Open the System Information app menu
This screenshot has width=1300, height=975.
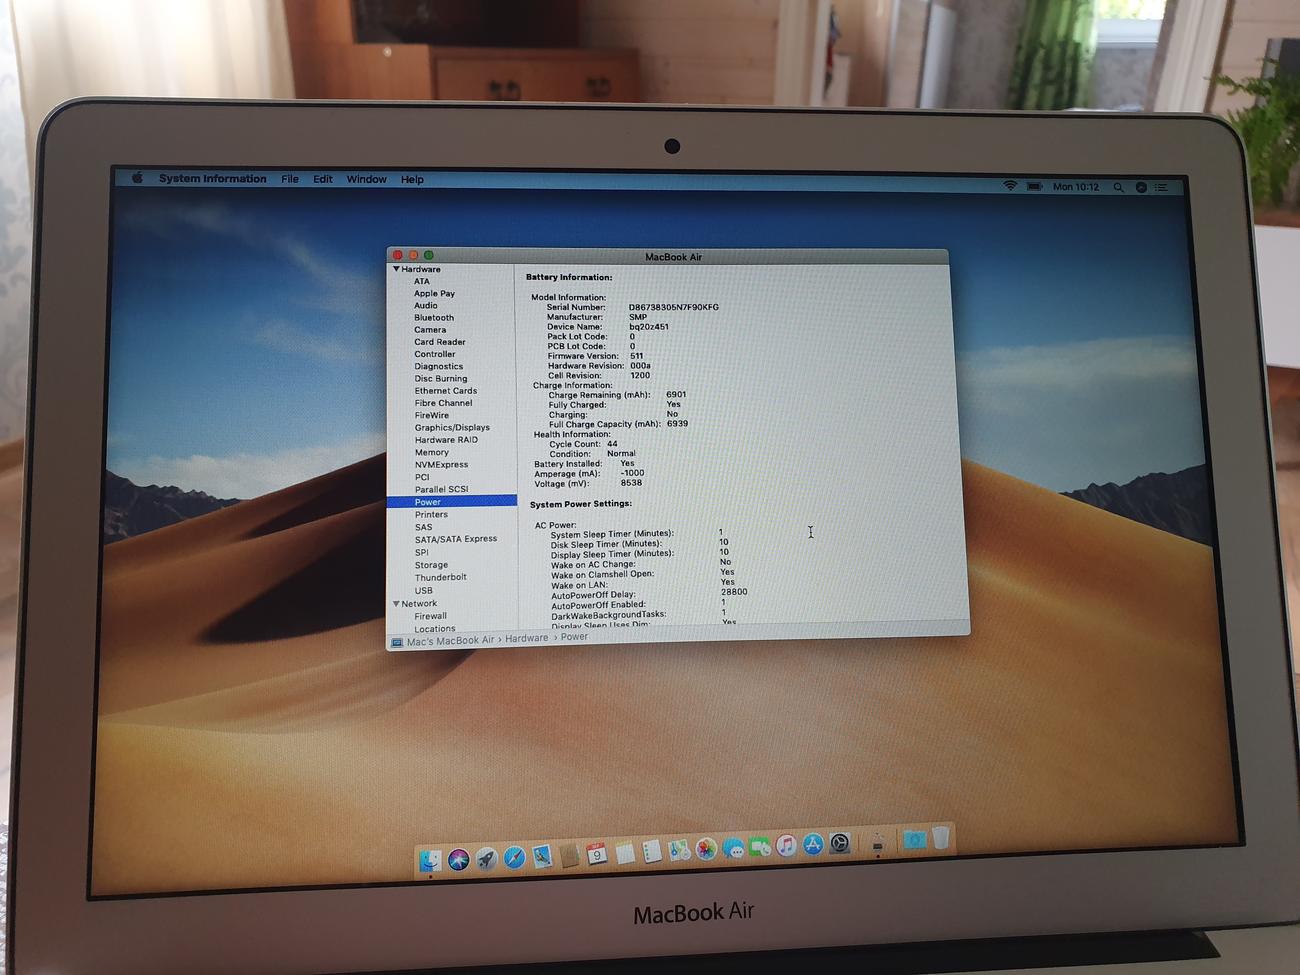213,179
